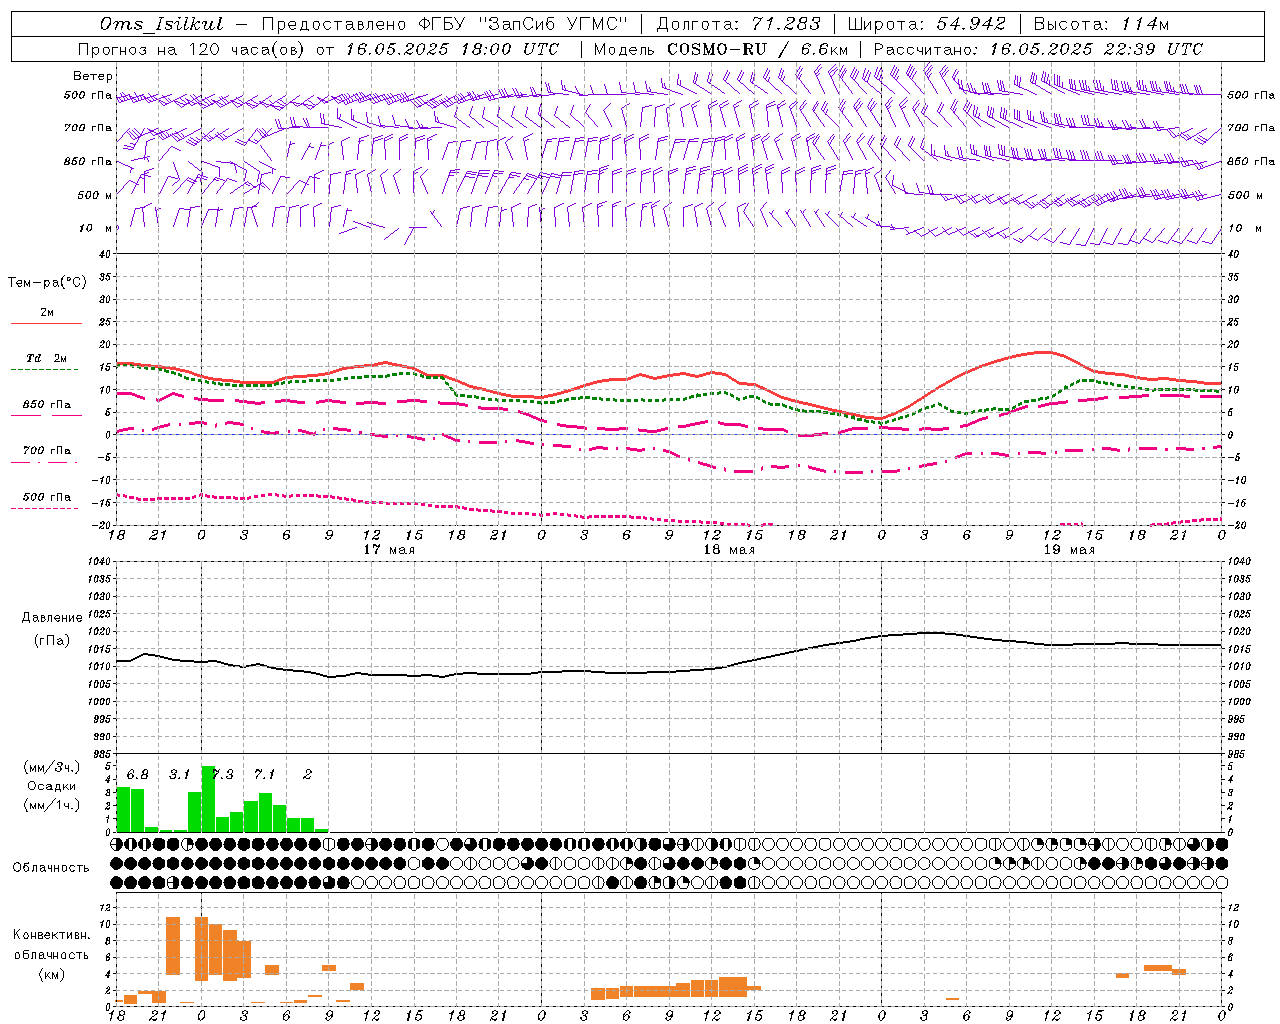Click the tallest green precipitation bar
The width and height of the screenshot is (1280, 1024).
208,799
